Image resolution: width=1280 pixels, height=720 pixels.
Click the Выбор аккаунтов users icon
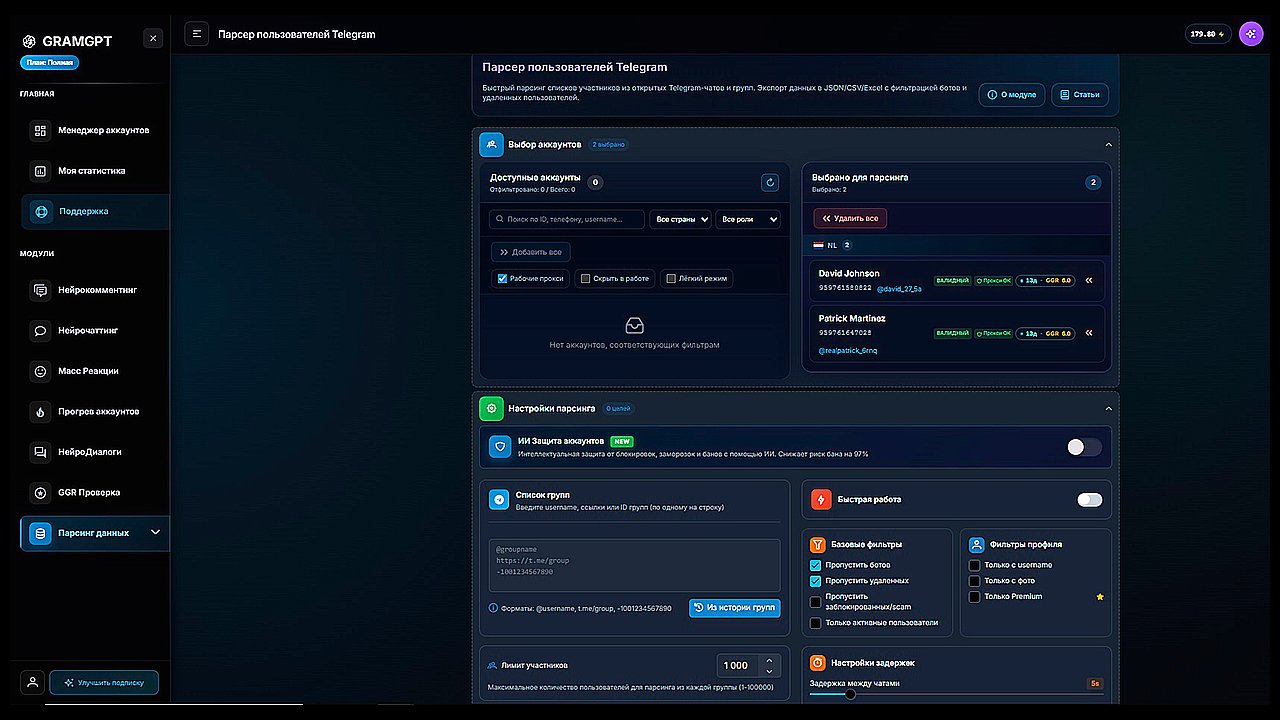(491, 144)
